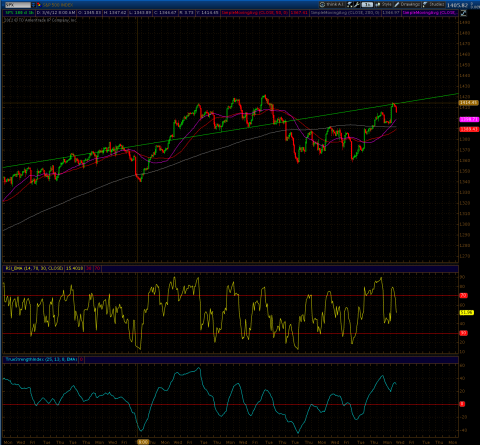Open chart settings wrench icon
Screen dimensions: 480x445
click(x=357, y=5)
